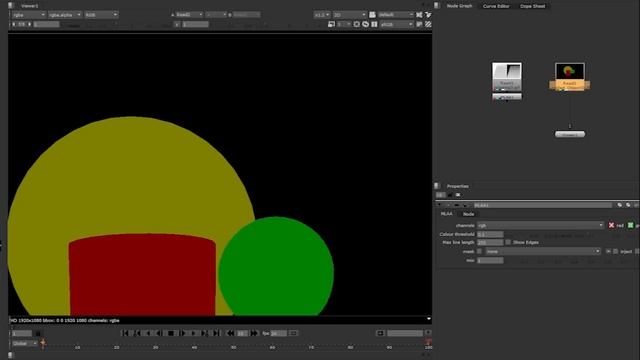640x360 pixels.
Task: Switch to the MLAA tab in properties
Action: coord(447,214)
